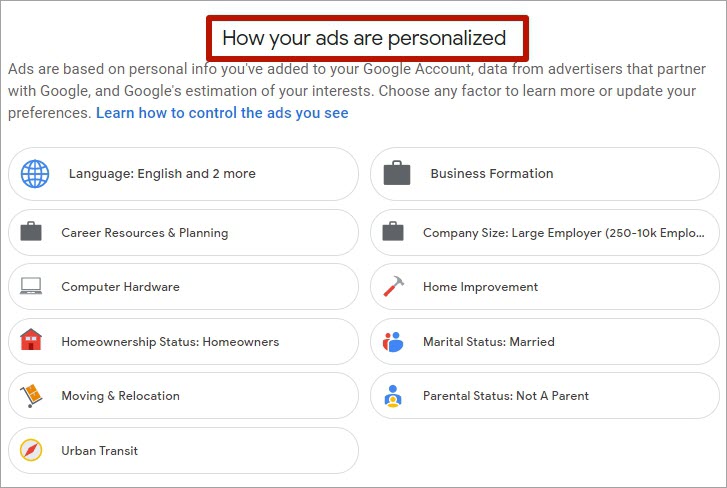This screenshot has height=488, width=727.
Task: Open 'Learn how to control the ads you see' link
Action: coord(222,113)
